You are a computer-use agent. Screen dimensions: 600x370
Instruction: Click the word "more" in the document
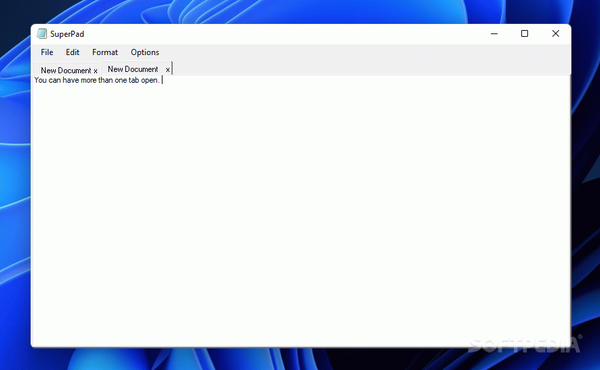pos(88,80)
